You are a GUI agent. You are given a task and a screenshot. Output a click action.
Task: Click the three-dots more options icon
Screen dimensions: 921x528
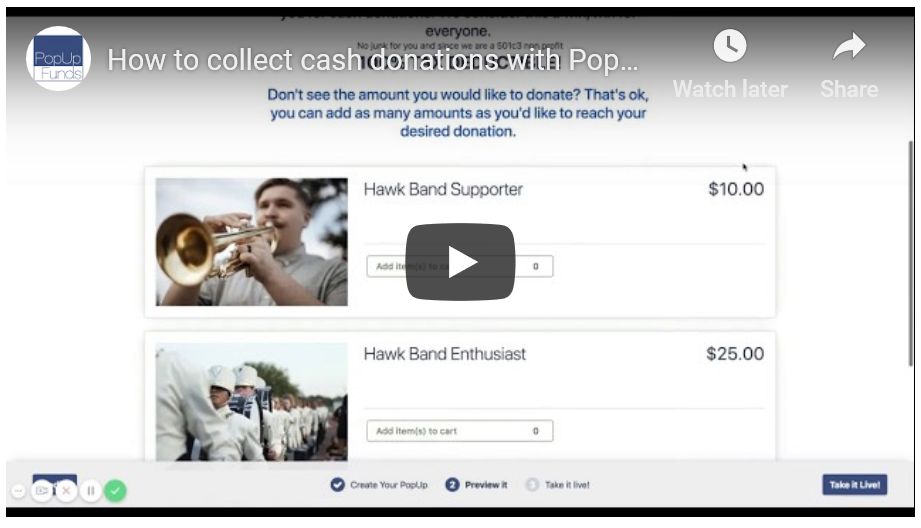coord(18,490)
